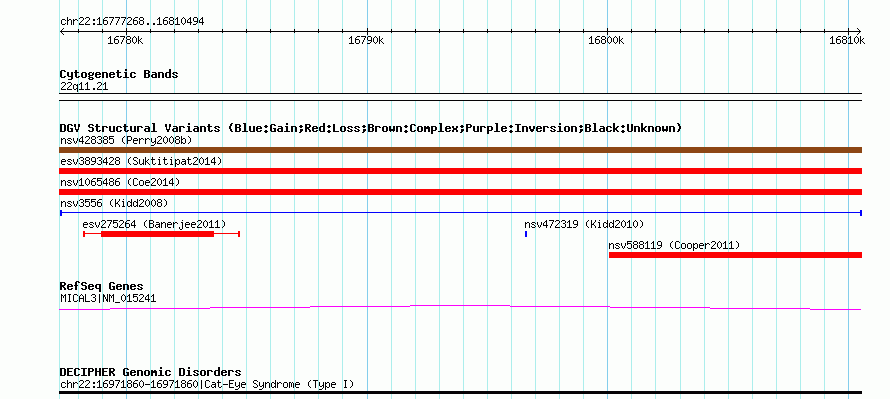This screenshot has height=399, width=890.
Task: Click the red esv3893428 loss bar
Action: point(461,171)
